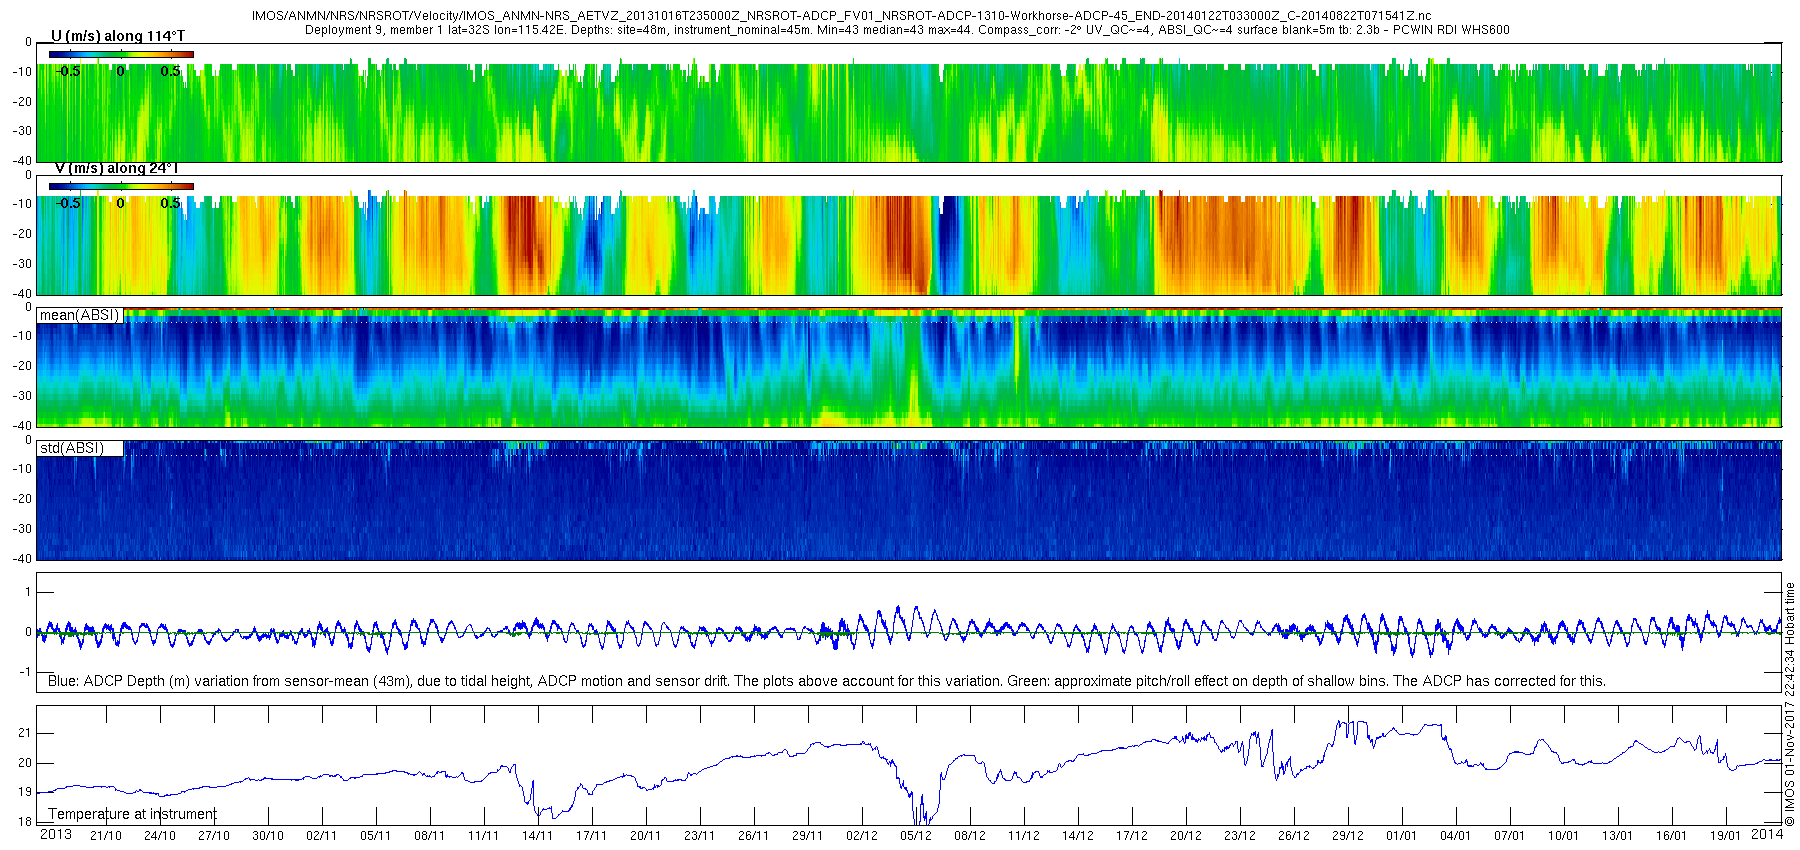Click the 'mean(ABSI)' panel label
The height and width of the screenshot is (850, 1800).
pos(79,315)
